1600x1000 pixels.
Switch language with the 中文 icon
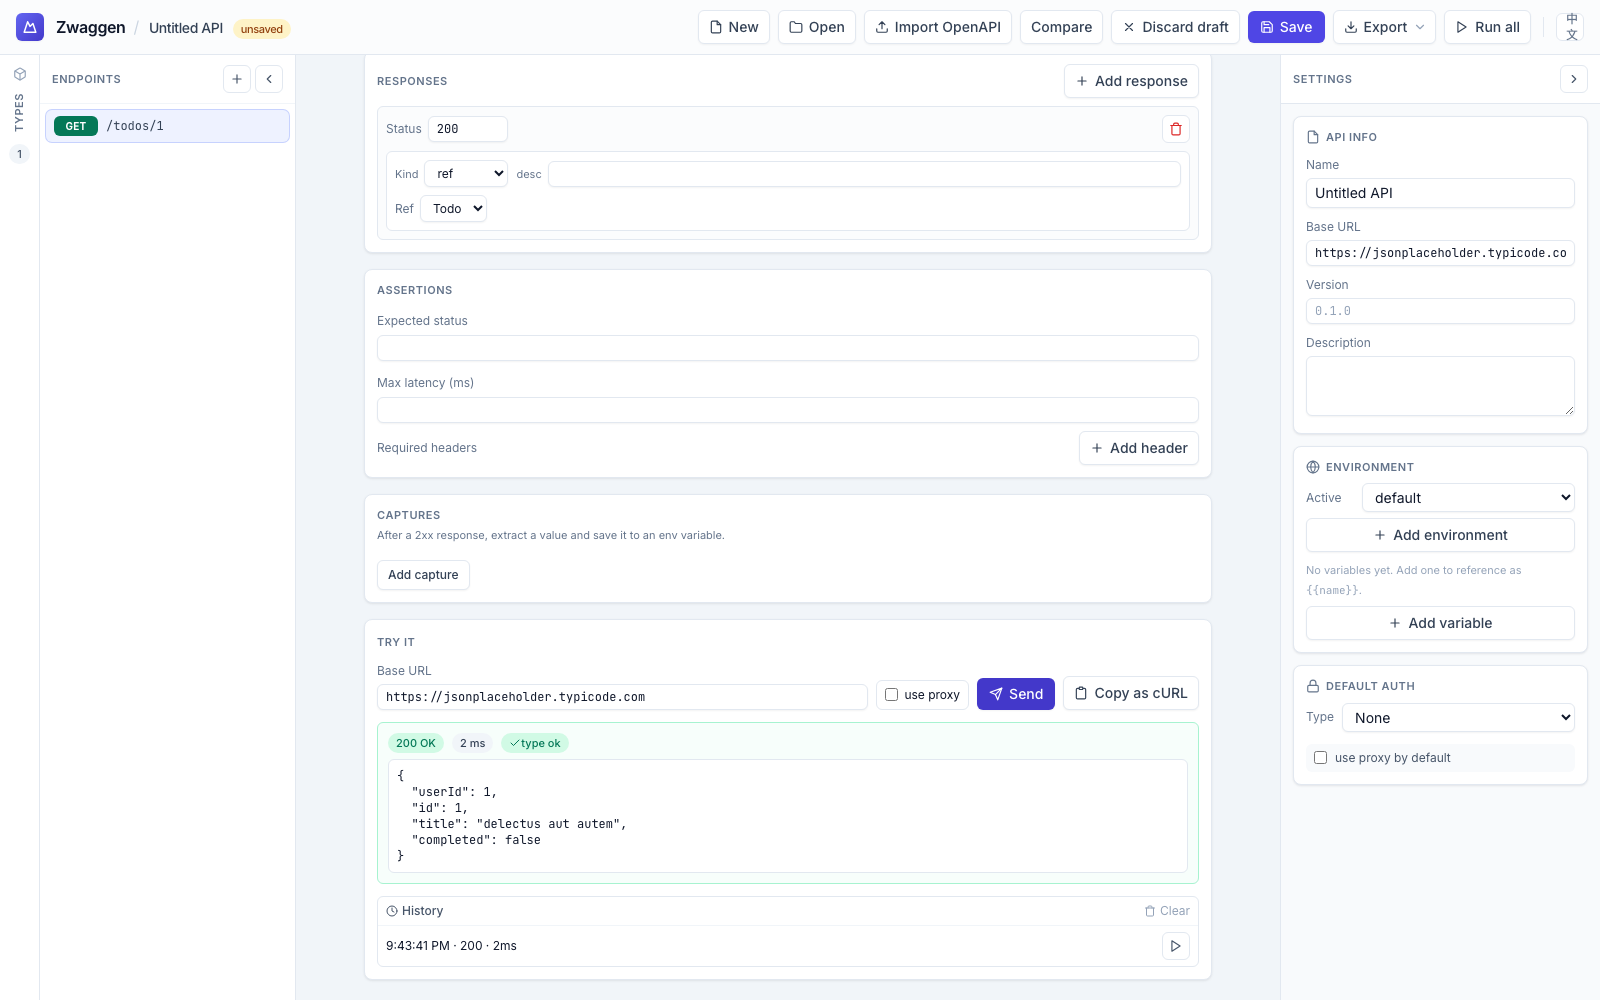(1571, 27)
